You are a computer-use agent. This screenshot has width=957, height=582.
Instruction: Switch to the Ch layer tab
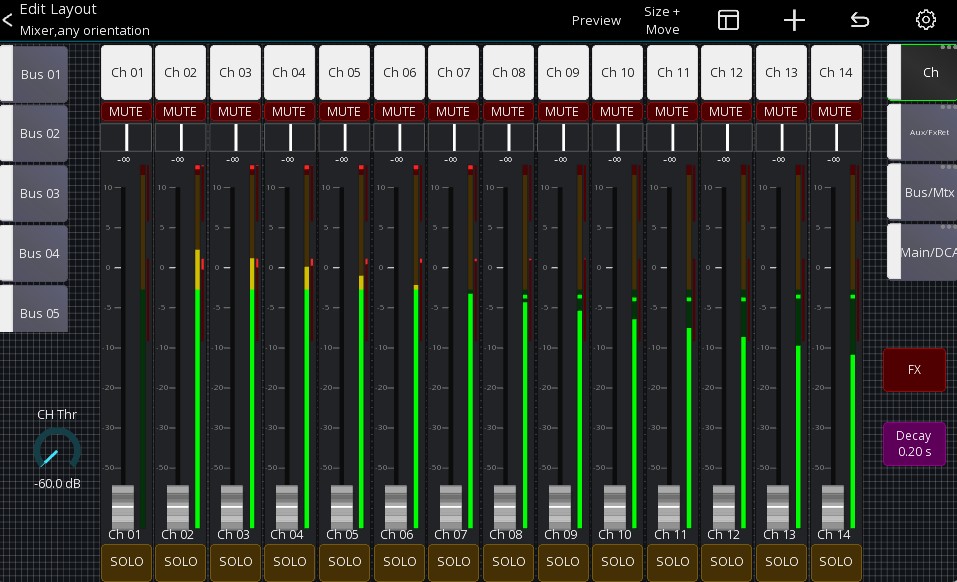pos(922,72)
